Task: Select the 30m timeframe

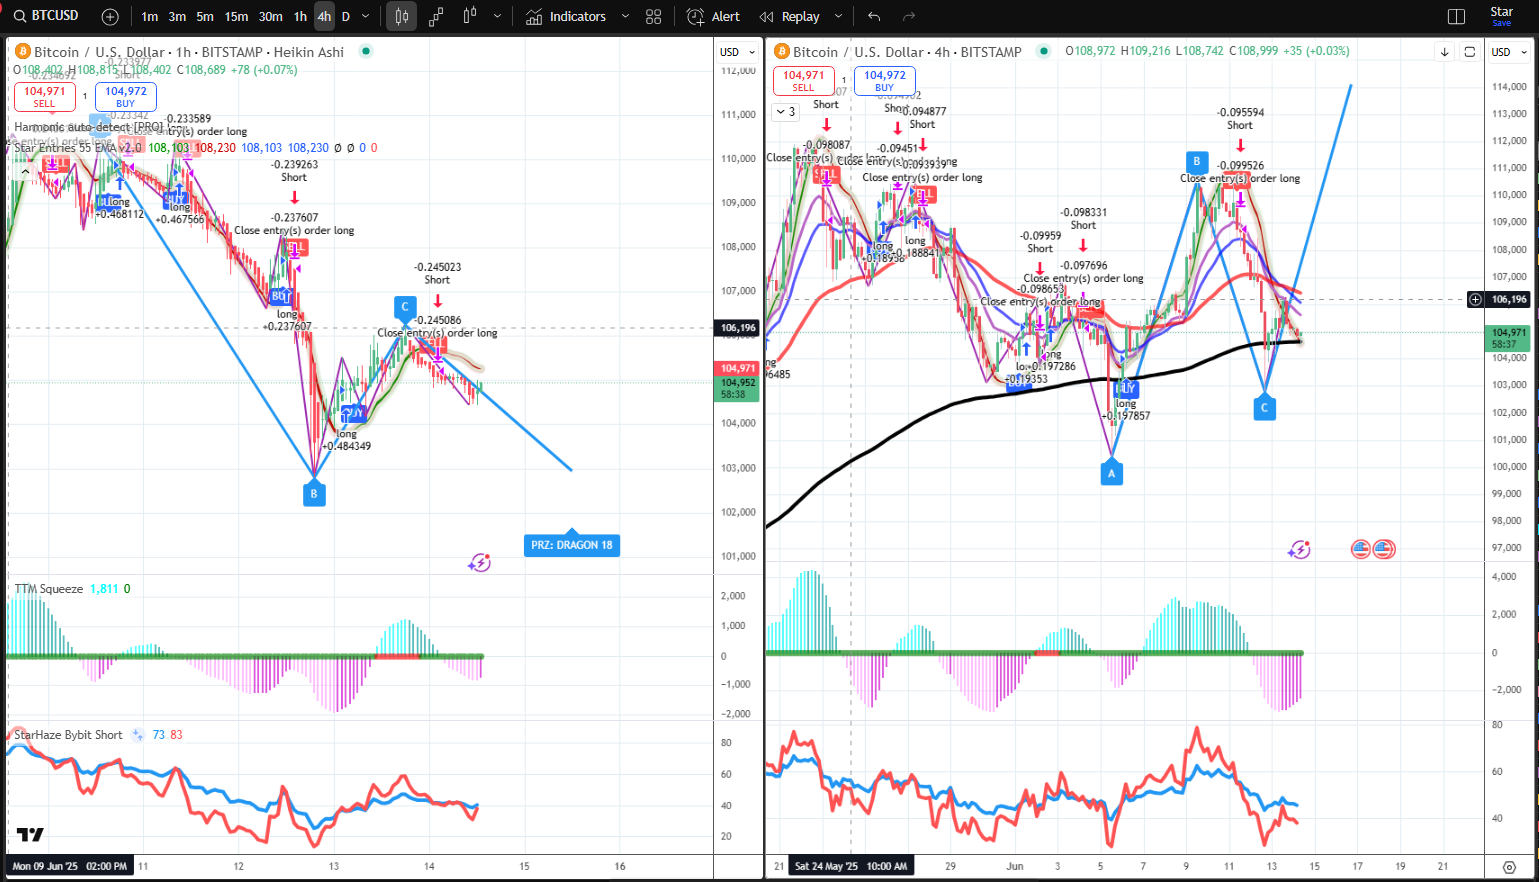Action: coord(270,17)
